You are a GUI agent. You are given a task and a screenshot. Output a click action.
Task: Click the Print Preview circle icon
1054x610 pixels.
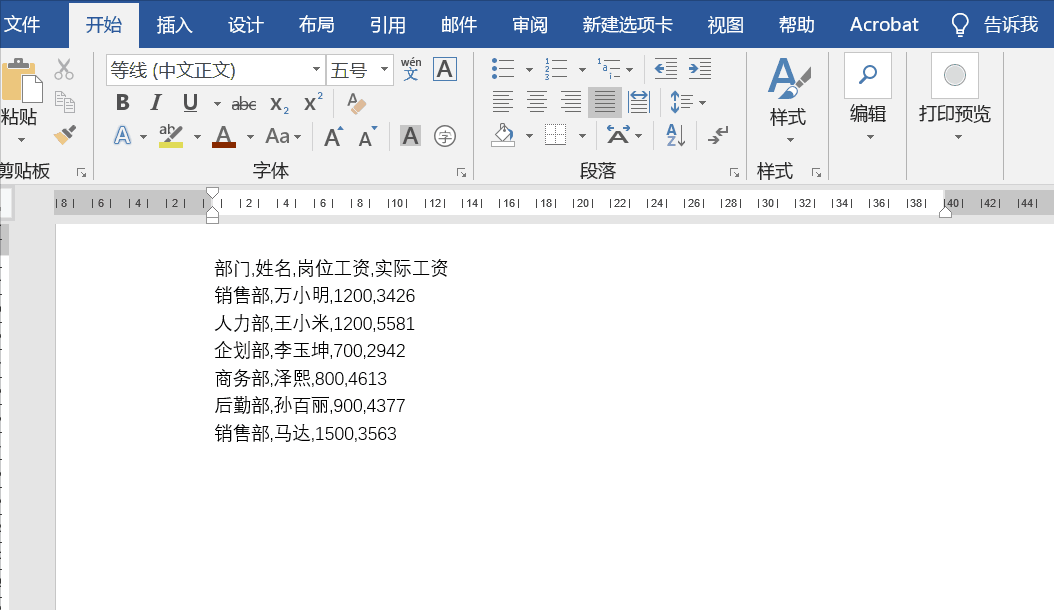point(955,75)
